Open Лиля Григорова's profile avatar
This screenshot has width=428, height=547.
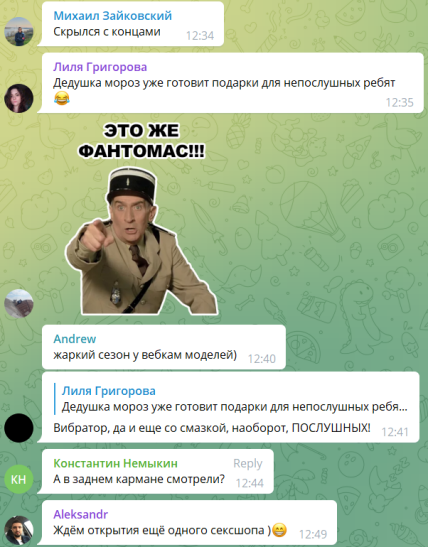tap(19, 98)
